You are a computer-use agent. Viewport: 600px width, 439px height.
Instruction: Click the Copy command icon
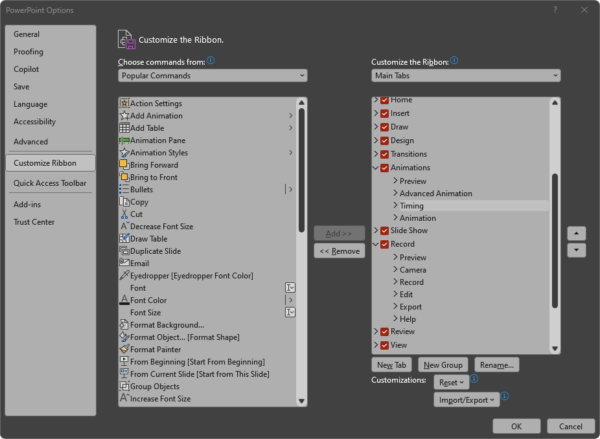pos(124,202)
